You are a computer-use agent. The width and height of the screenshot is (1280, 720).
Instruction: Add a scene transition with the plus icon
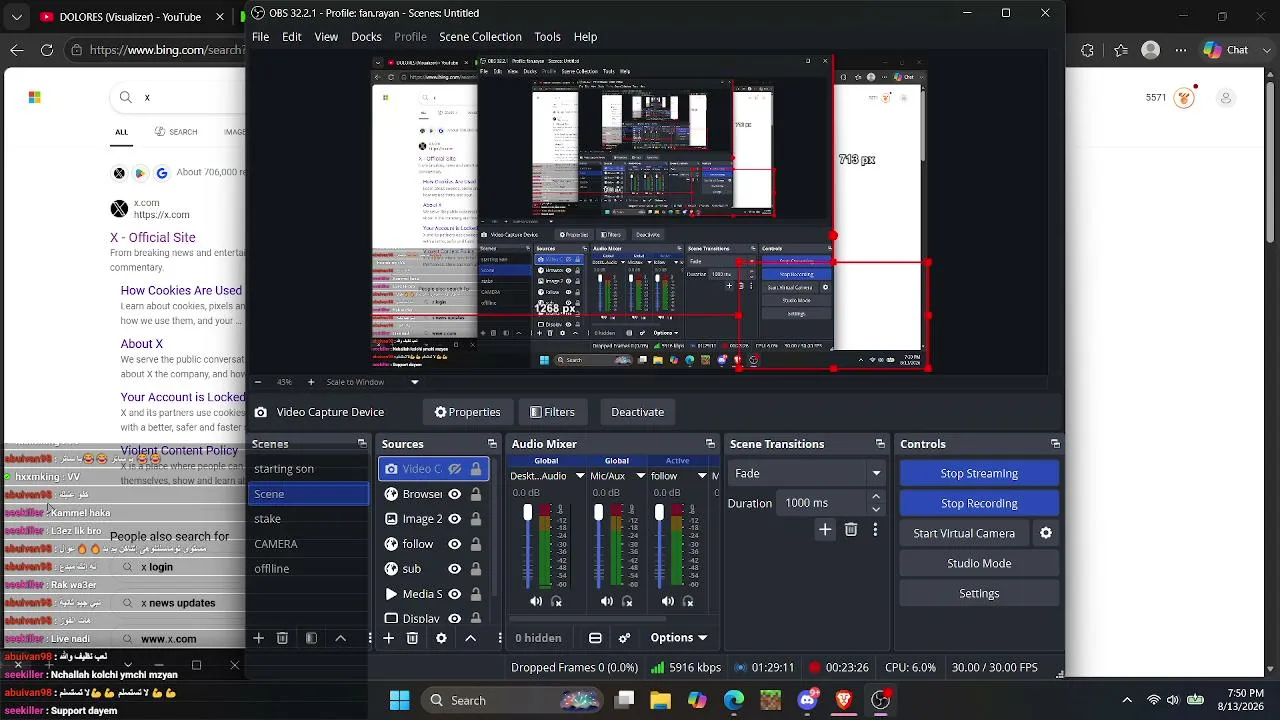(825, 530)
